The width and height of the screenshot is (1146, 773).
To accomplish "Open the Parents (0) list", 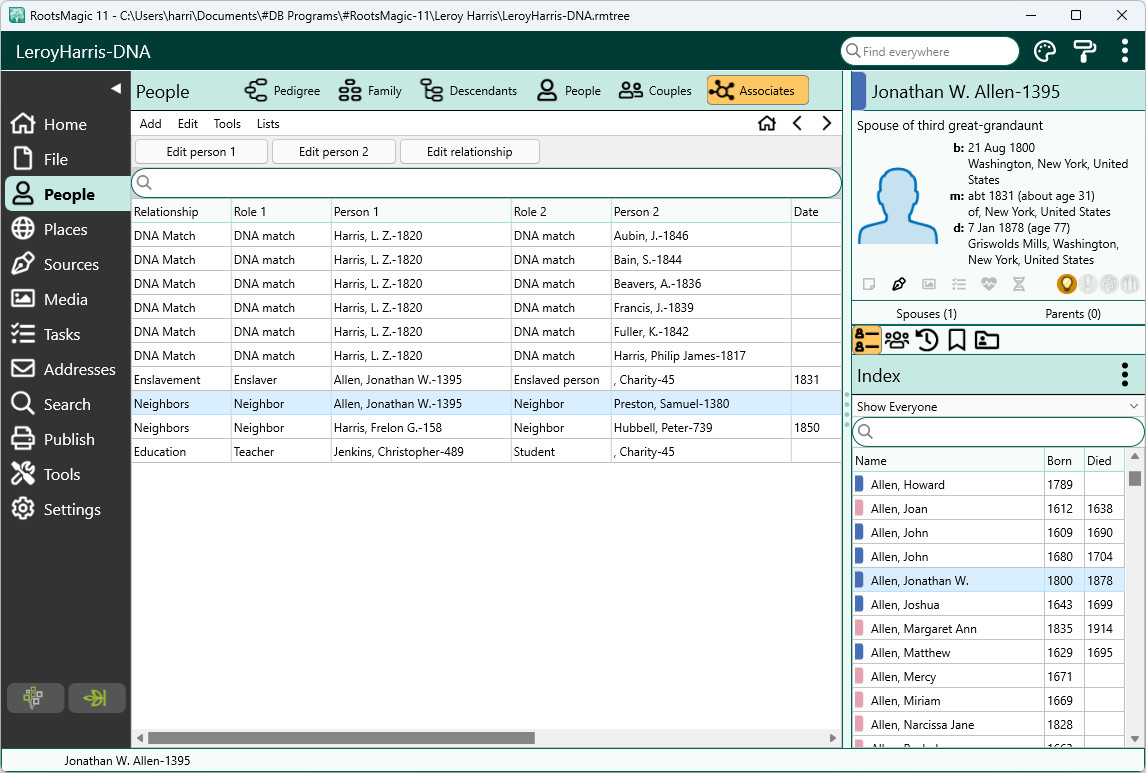I will click(1073, 313).
